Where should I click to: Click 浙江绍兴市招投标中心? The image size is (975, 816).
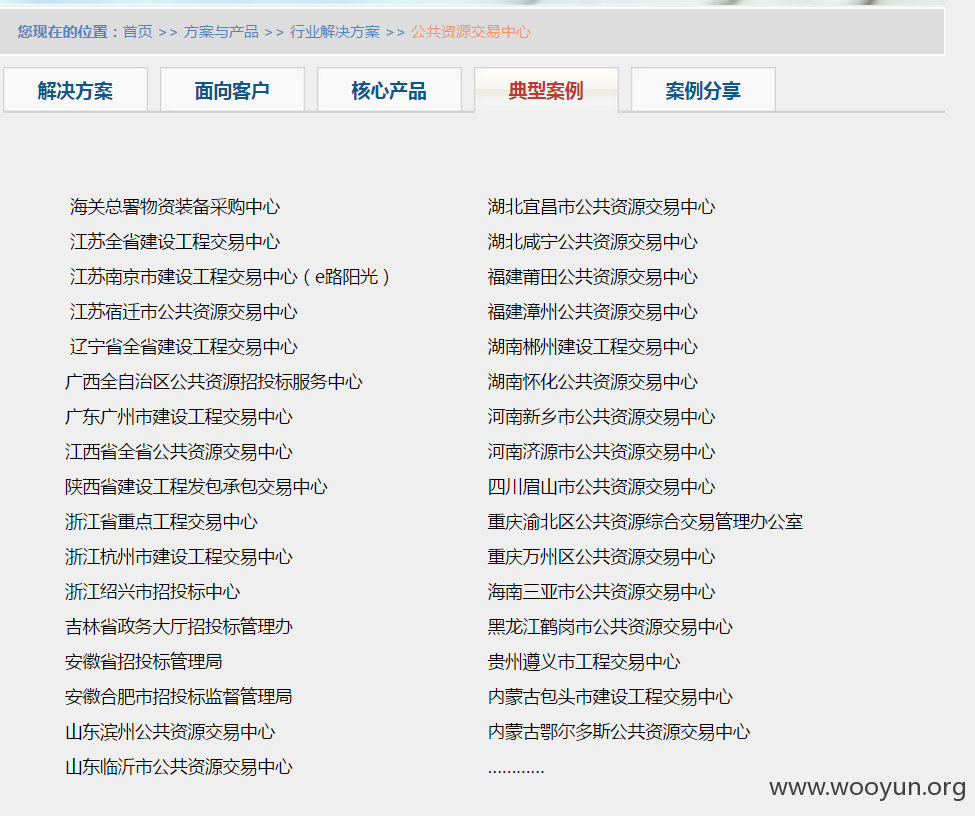click(152, 591)
